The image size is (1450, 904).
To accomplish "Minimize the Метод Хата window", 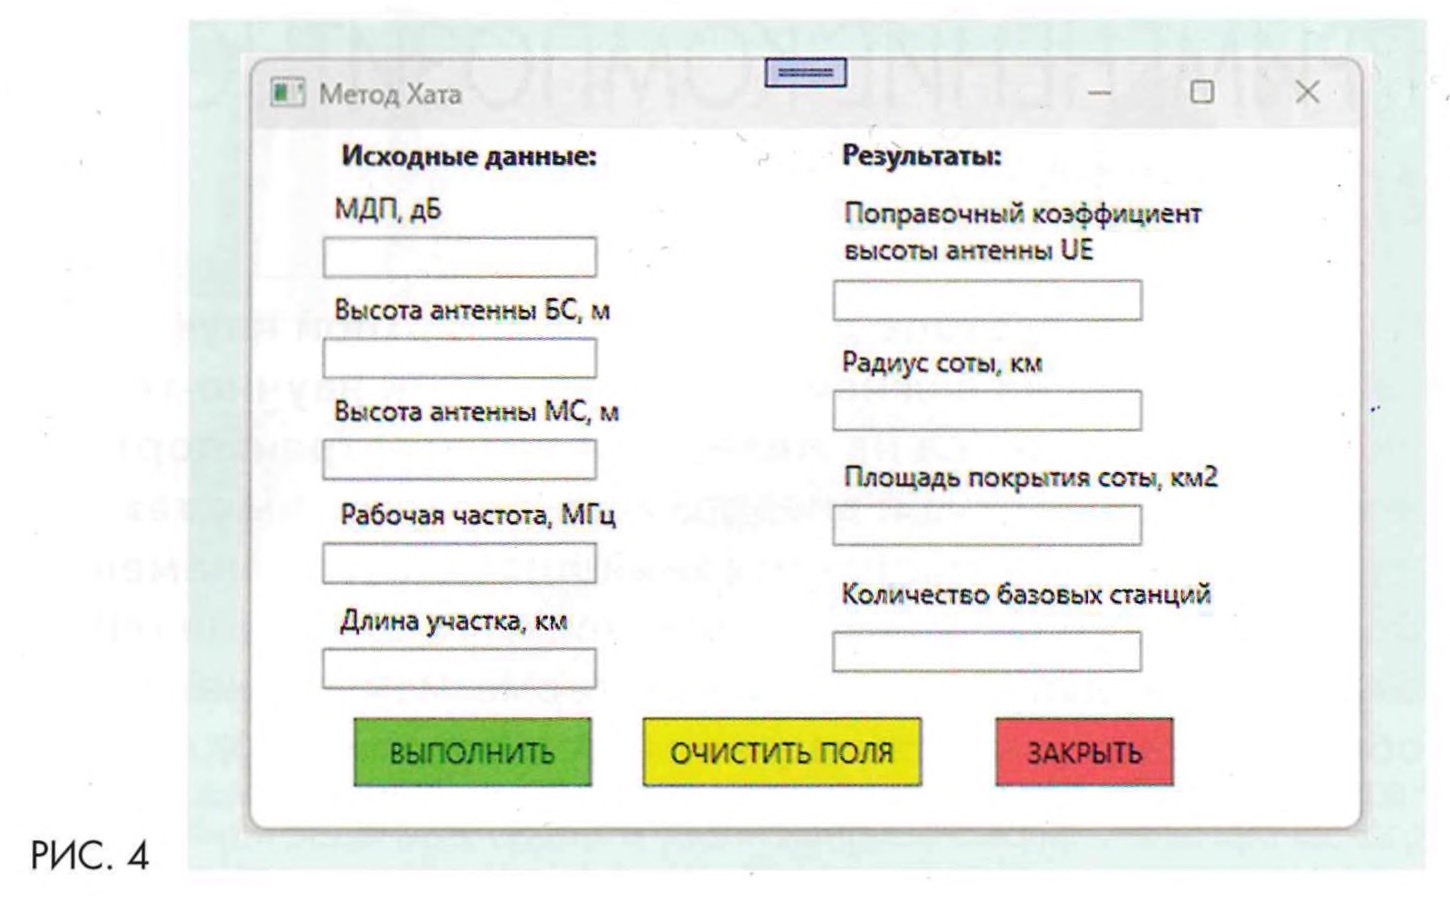I will pyautogui.click(x=1099, y=93).
